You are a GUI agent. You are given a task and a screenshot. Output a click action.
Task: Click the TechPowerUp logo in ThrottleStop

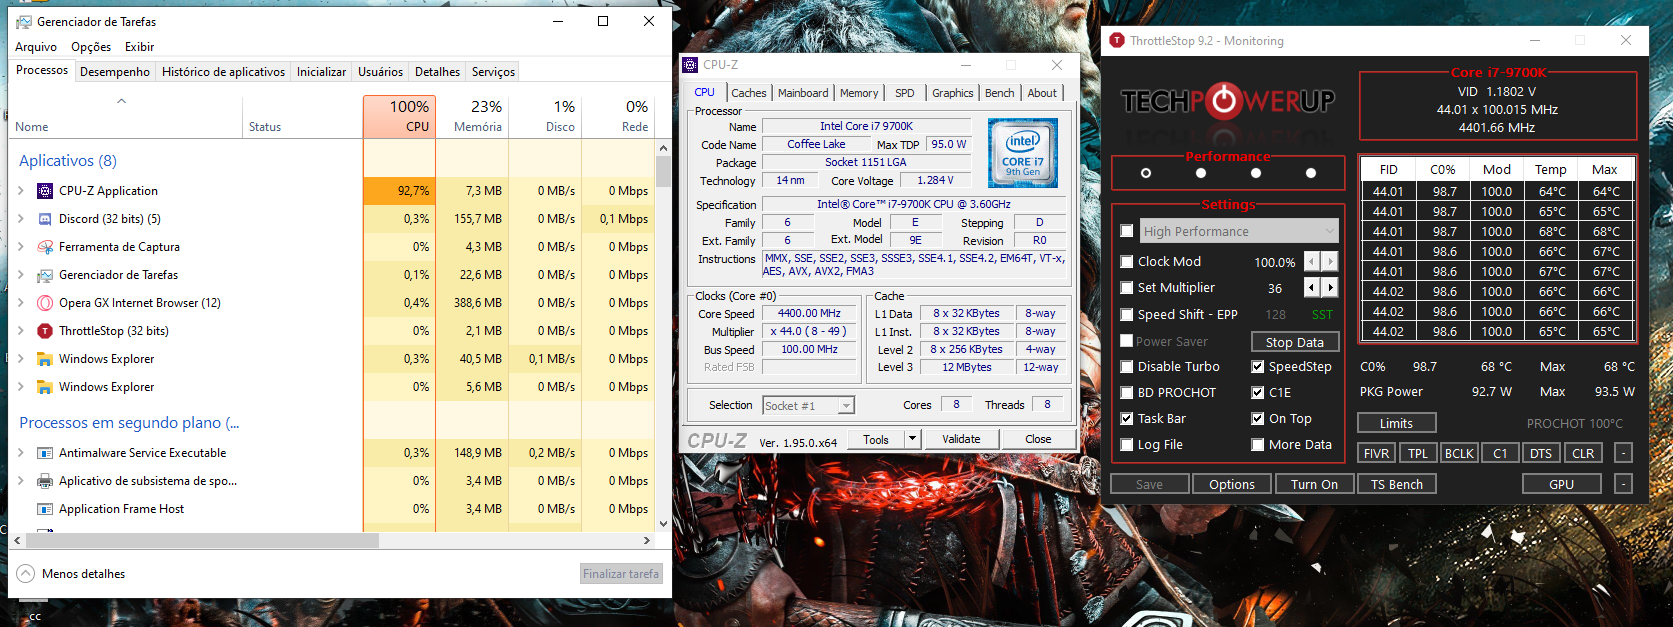(1228, 101)
